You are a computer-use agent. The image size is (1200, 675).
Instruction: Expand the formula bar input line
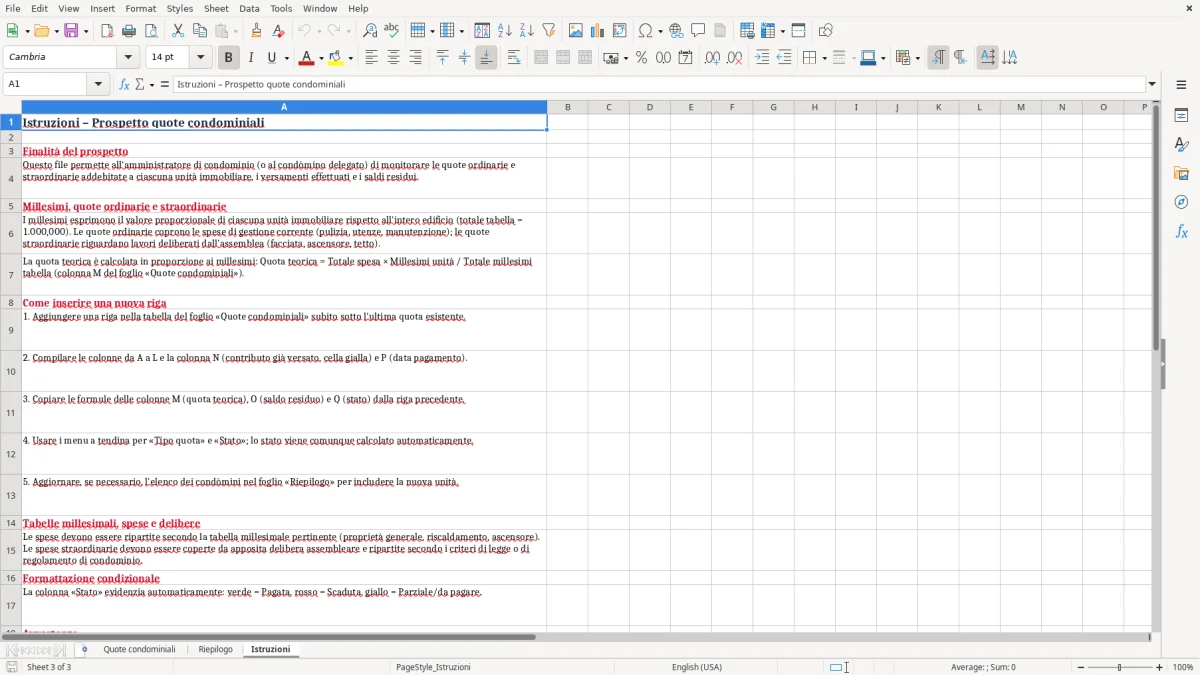click(x=1152, y=85)
